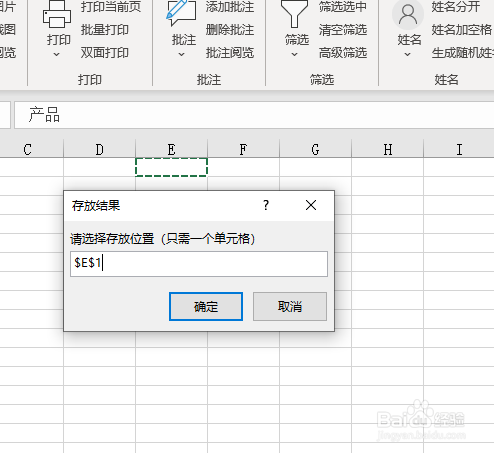
Task: Select column E header
Action: pos(171,149)
